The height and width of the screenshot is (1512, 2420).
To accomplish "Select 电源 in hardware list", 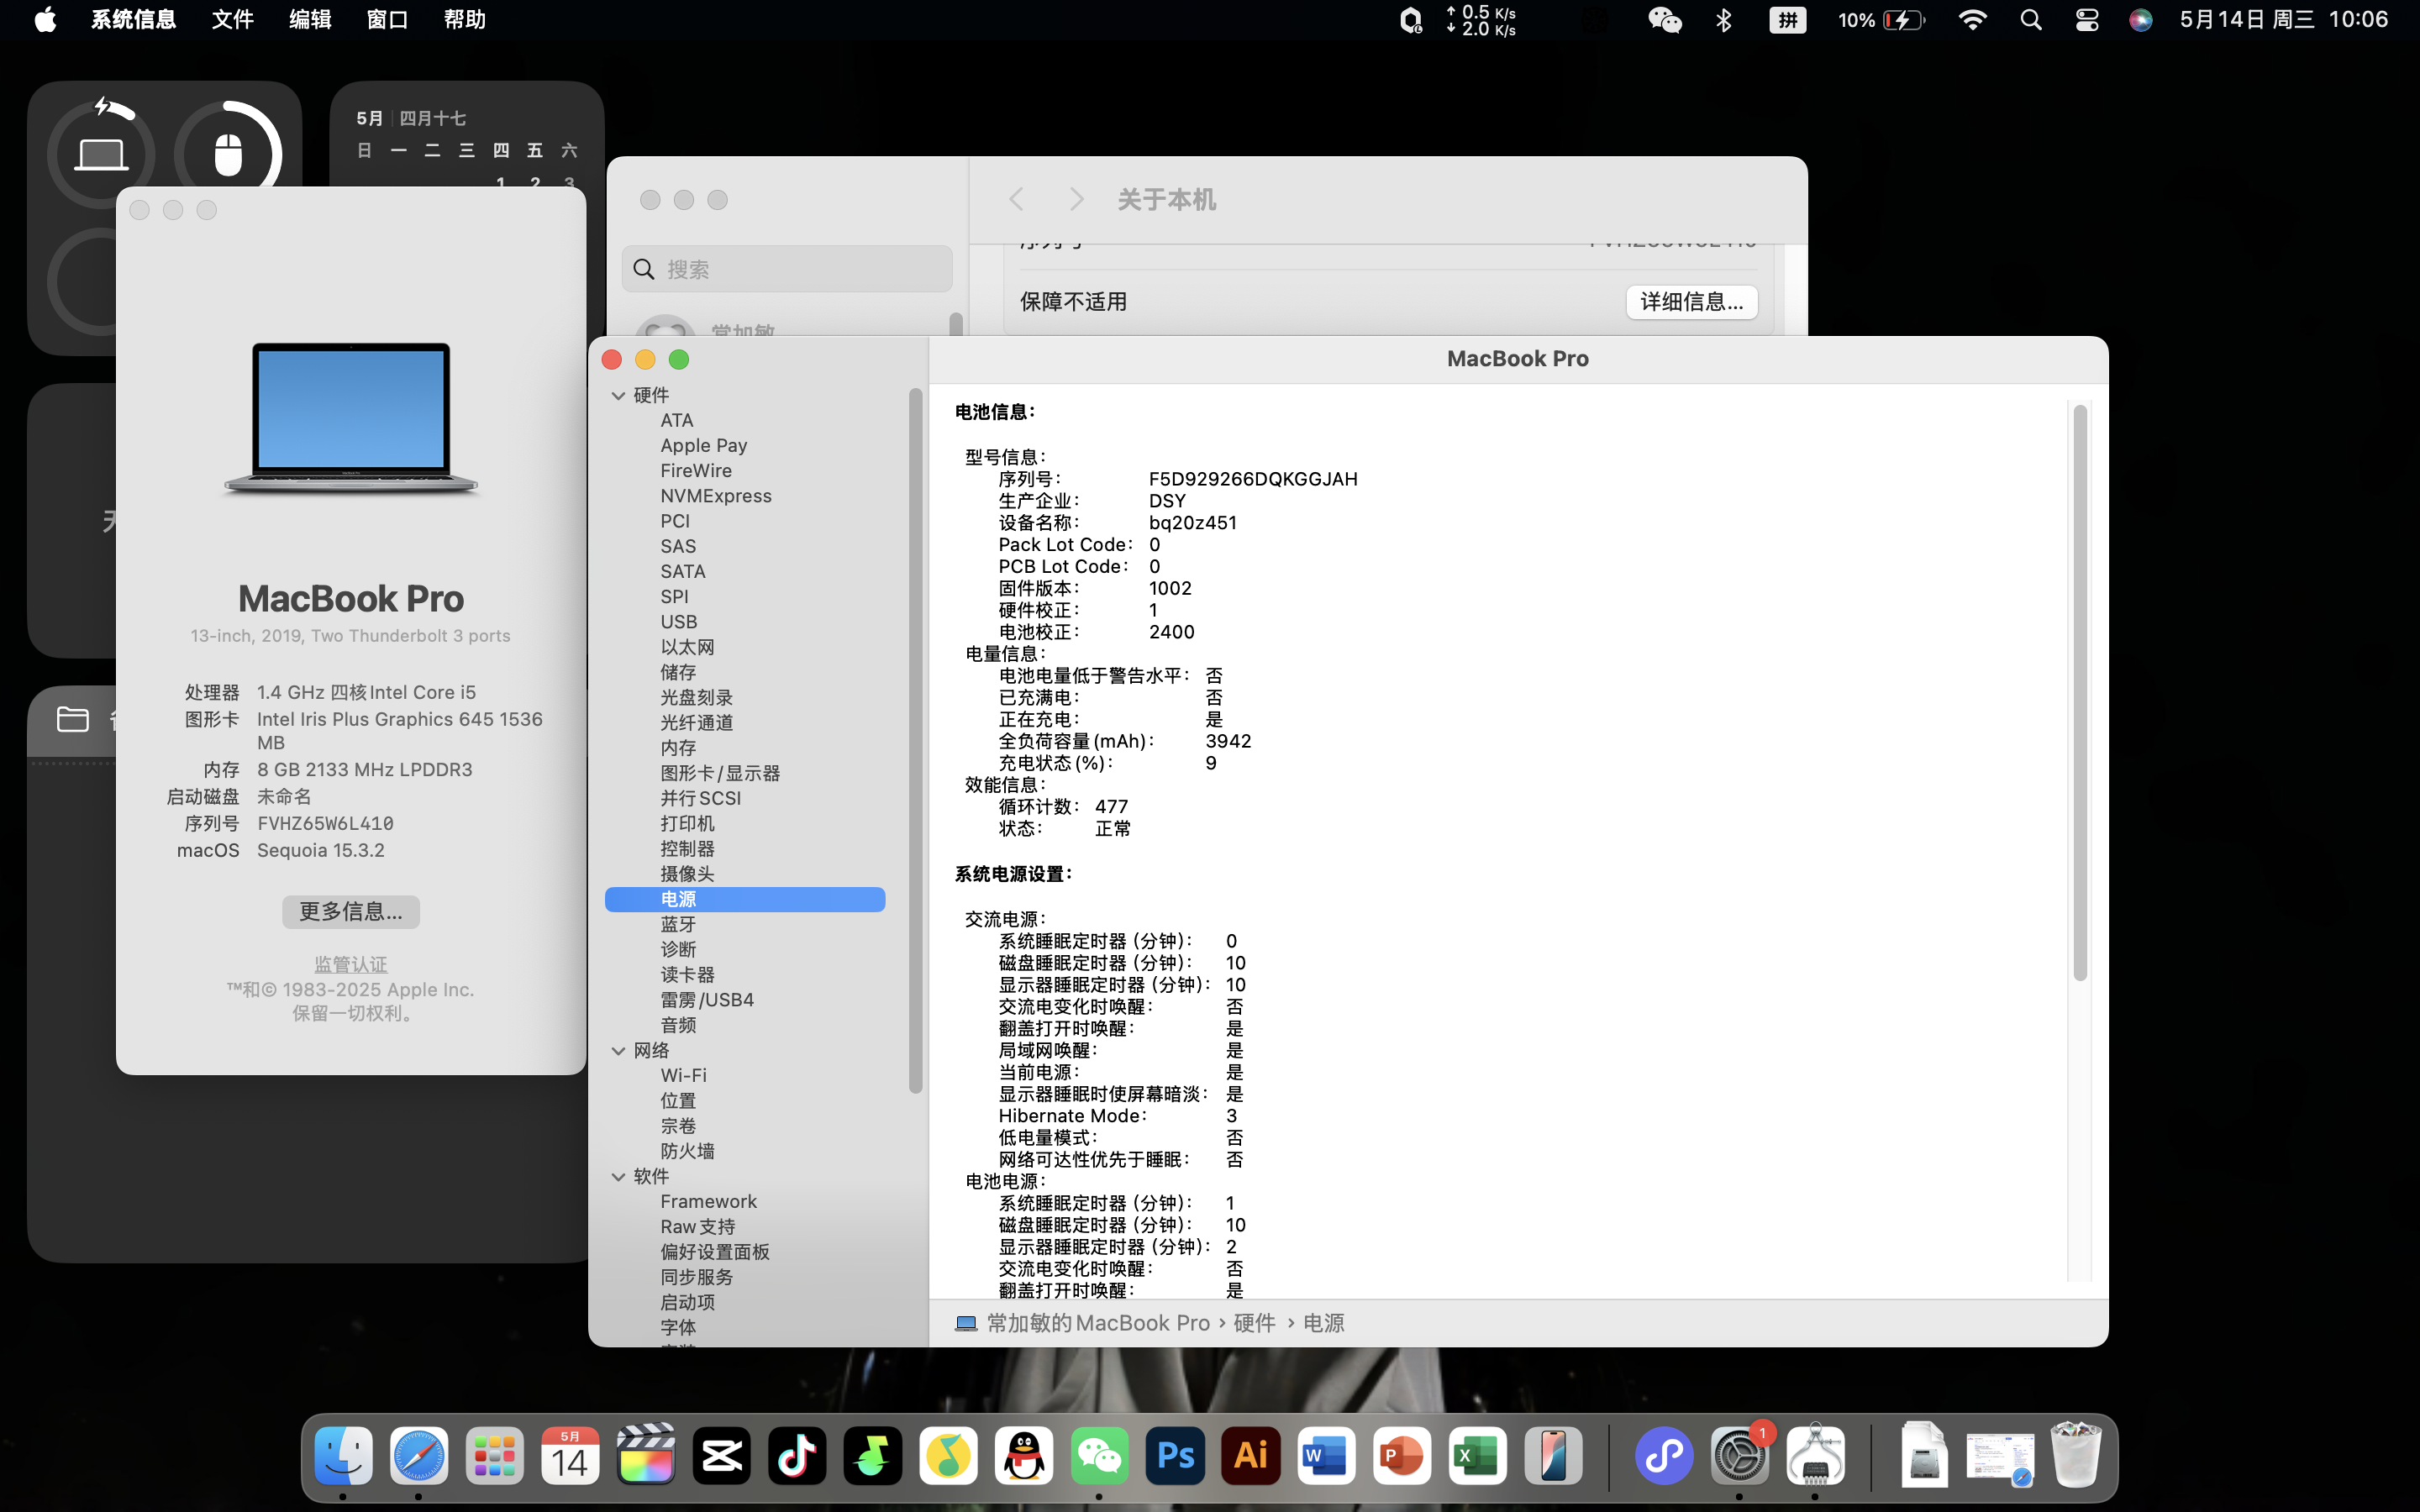I will 745,899.
